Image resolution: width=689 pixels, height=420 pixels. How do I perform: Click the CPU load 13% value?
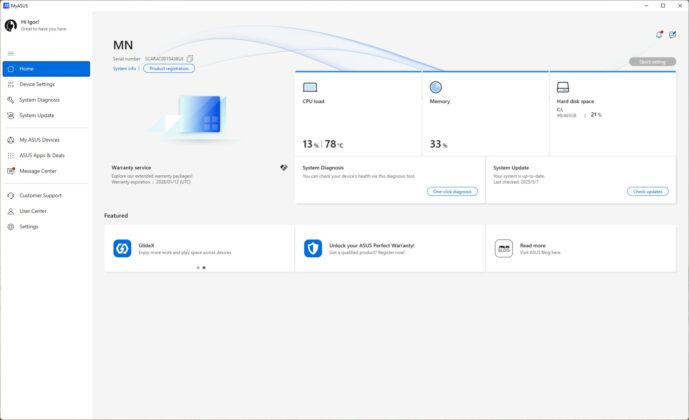pyautogui.click(x=311, y=144)
